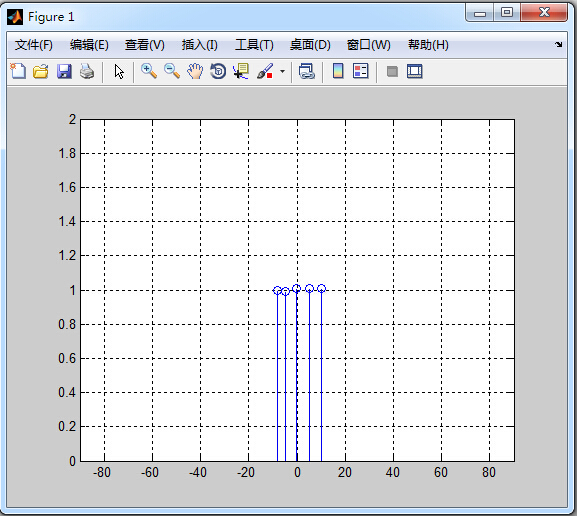
Task: Open the 文件(F) menu
Action: [33, 45]
